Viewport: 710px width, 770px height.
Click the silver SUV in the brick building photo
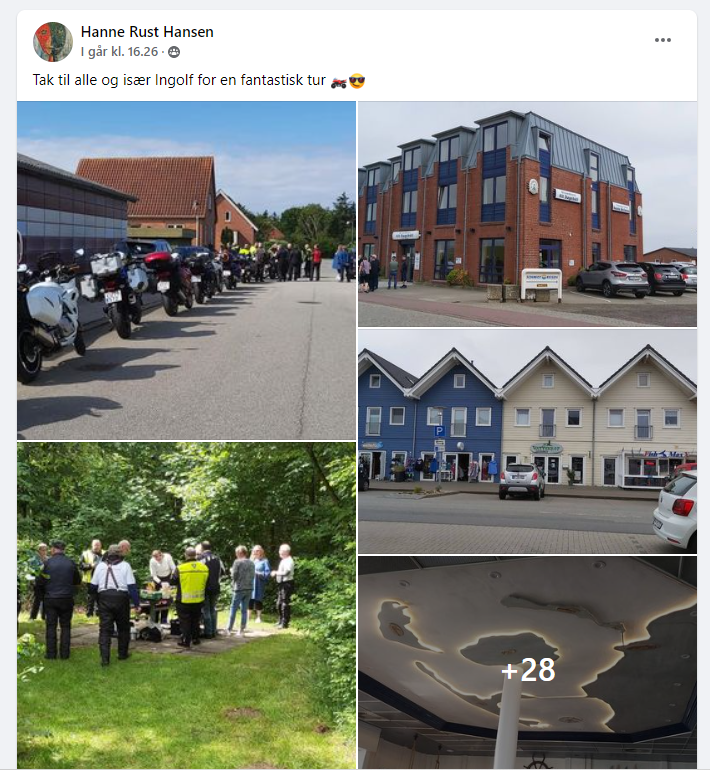[612, 278]
